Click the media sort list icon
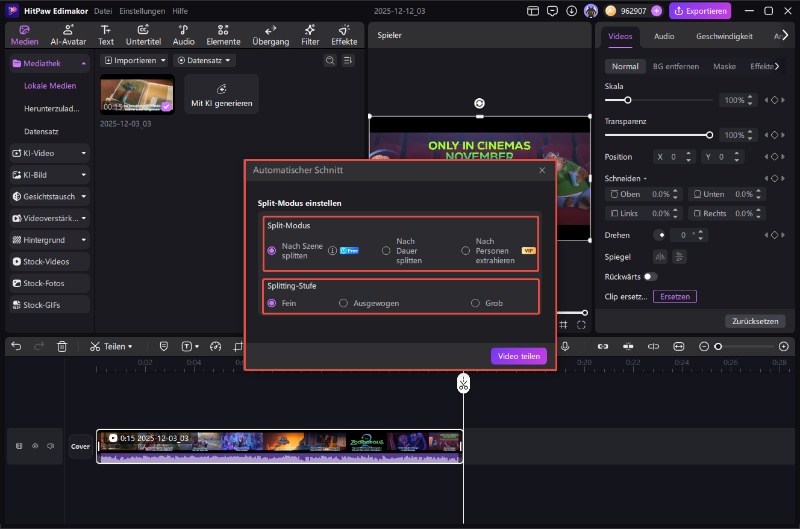The height and width of the screenshot is (529, 800). tap(348, 60)
